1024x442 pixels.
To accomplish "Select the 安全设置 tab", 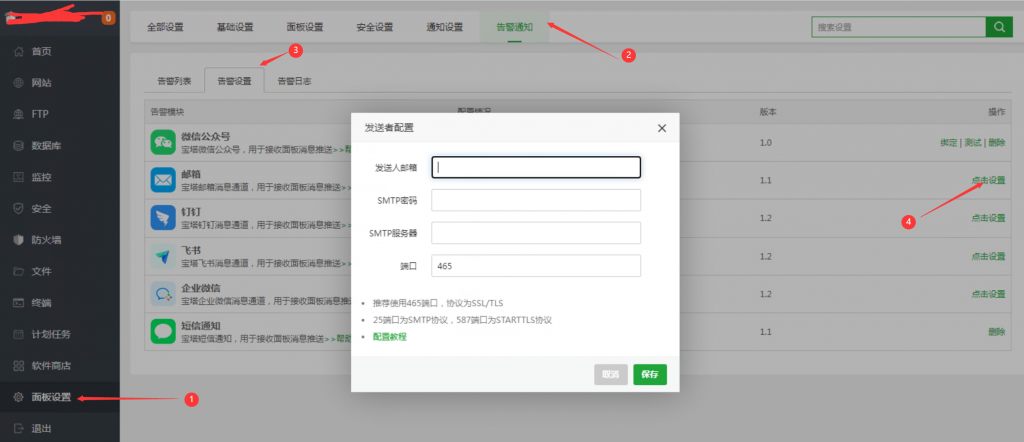I will pos(374,27).
